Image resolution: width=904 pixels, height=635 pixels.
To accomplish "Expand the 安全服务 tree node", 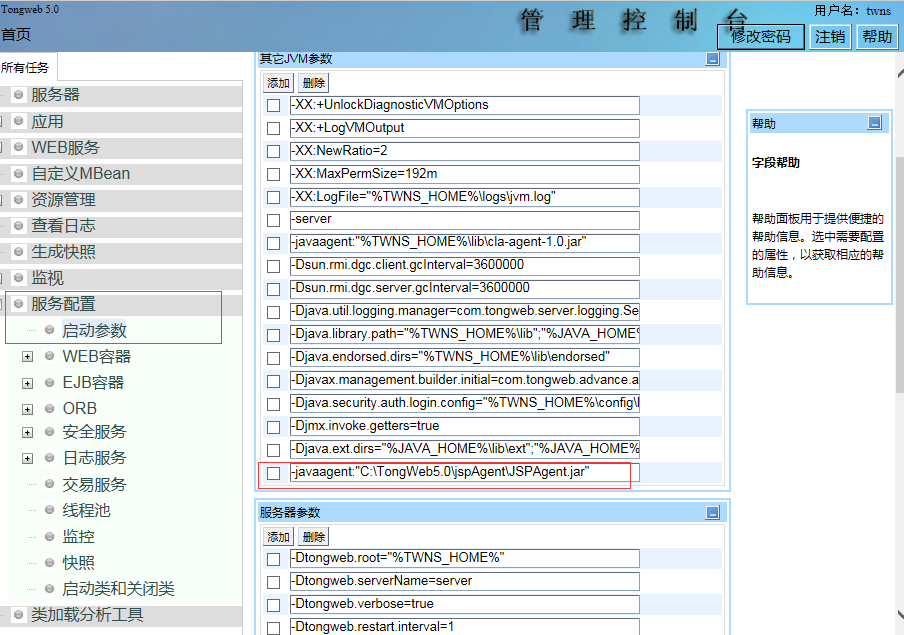I will (27, 433).
